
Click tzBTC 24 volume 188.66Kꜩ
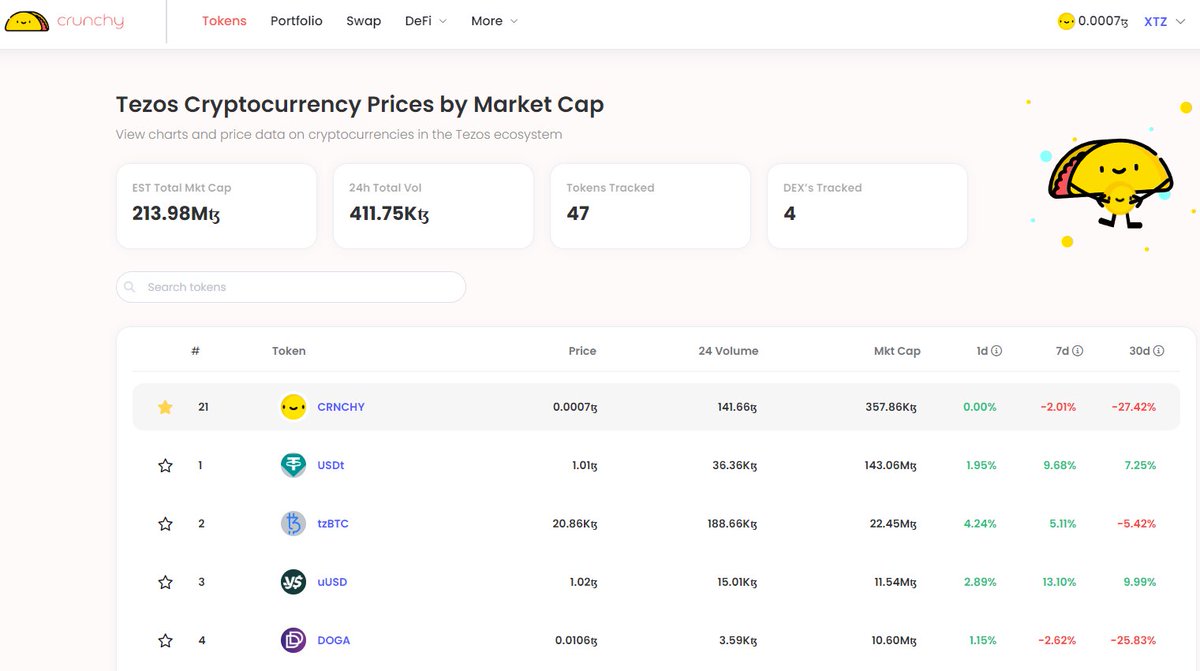tap(731, 524)
